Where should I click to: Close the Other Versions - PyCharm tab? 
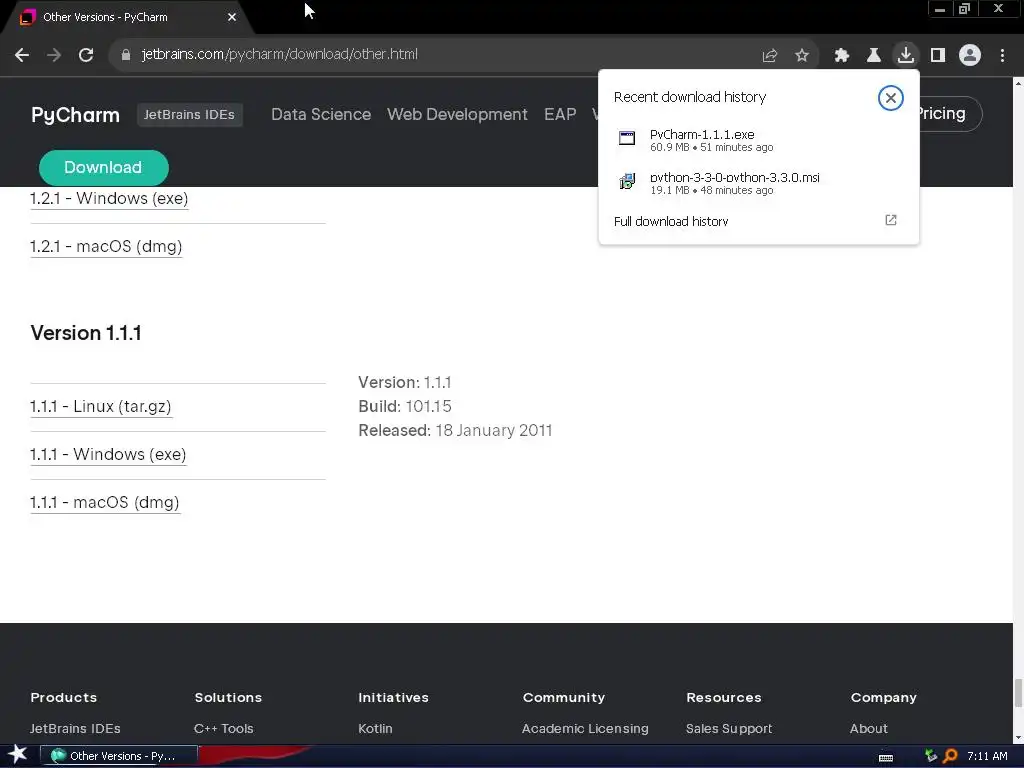(232, 18)
